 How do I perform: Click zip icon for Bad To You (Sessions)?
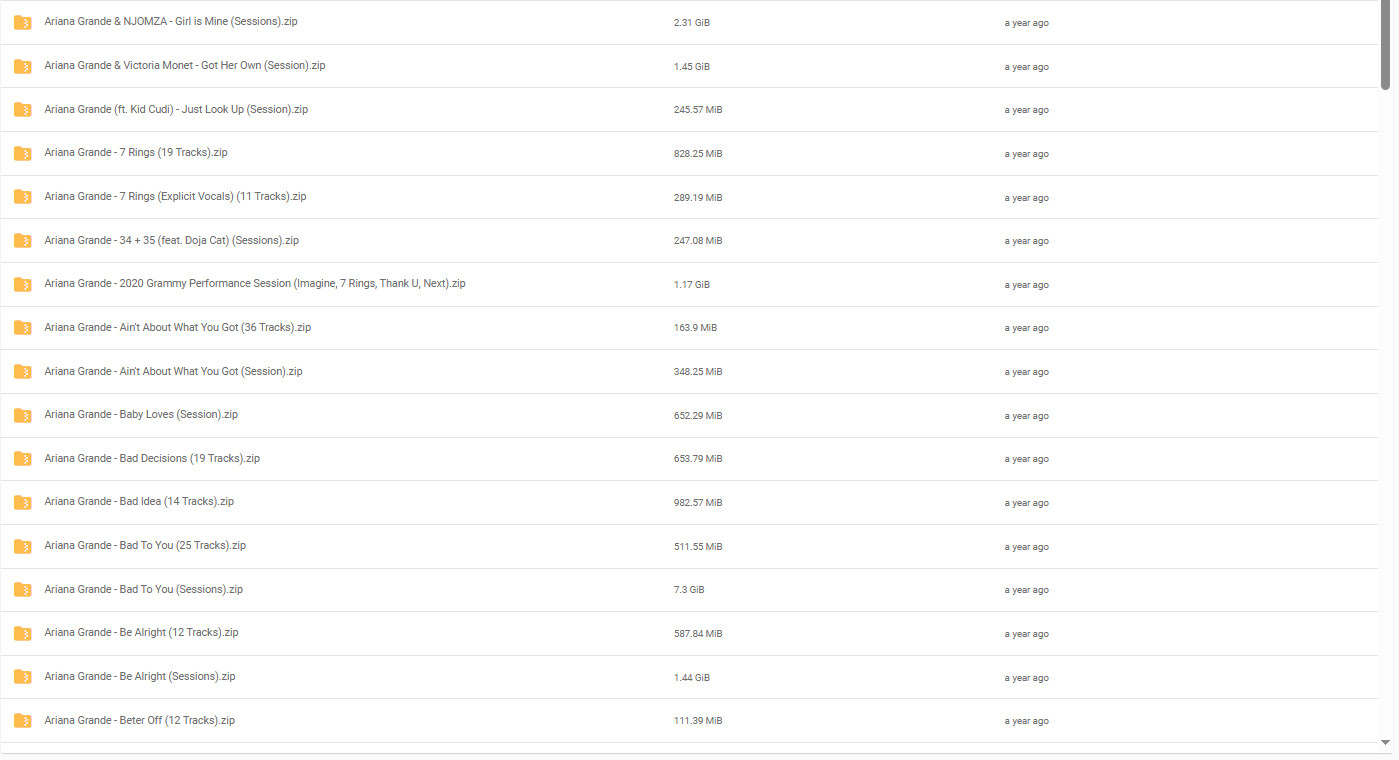(22, 590)
